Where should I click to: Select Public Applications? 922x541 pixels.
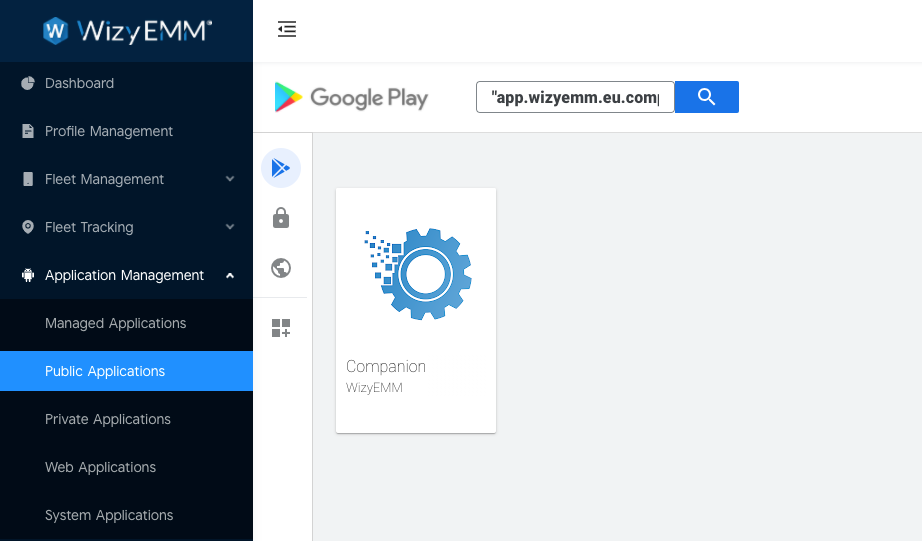point(126,371)
